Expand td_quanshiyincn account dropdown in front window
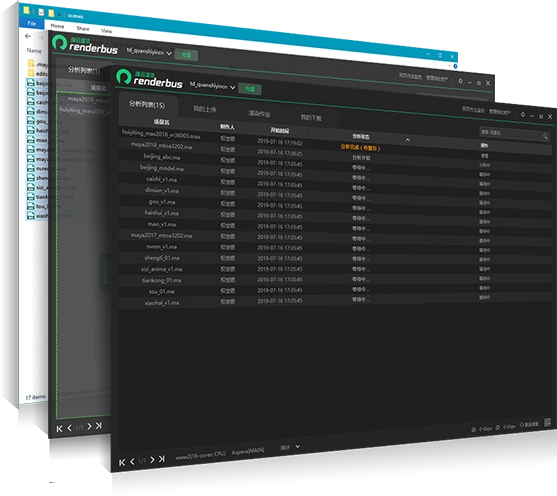Viewport: 557px width, 496px height. 212,86
